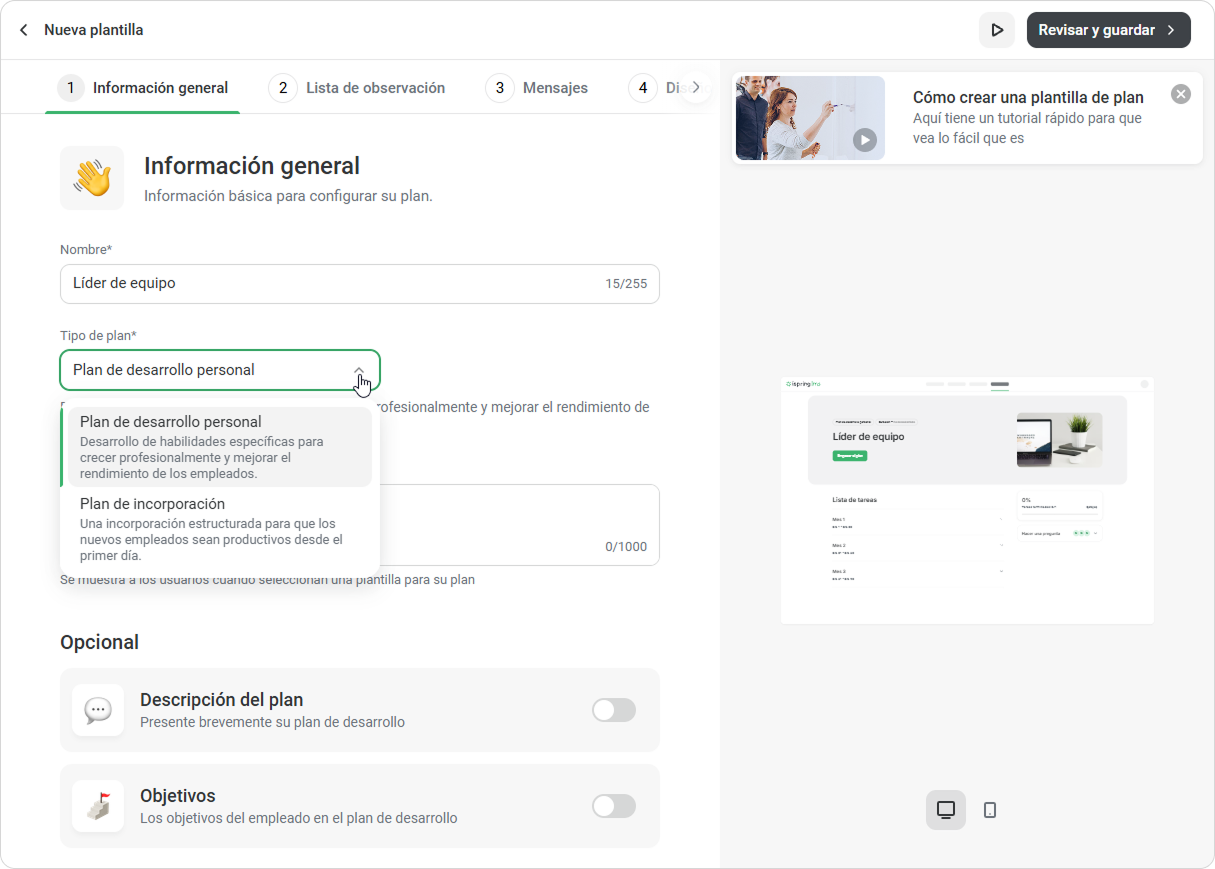Click Revisar y guardar button
The height and width of the screenshot is (869, 1215).
click(x=1108, y=30)
